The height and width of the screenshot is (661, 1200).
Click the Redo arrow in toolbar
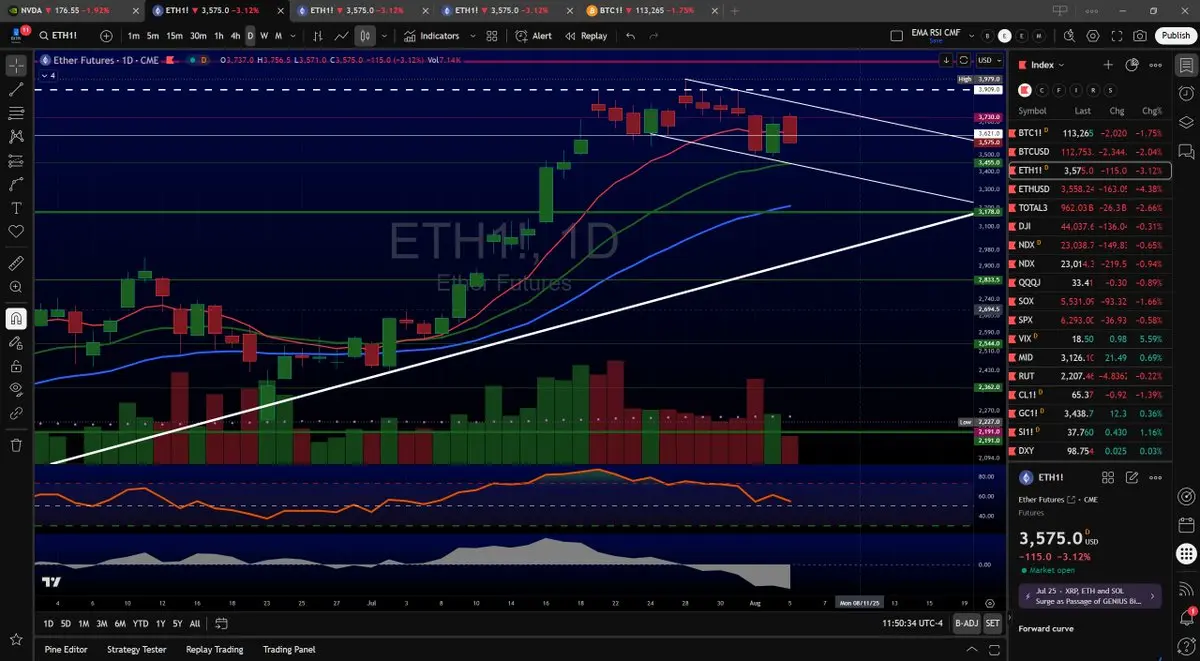654,36
